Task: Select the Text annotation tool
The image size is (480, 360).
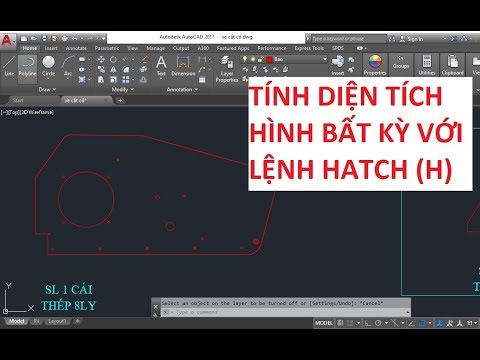Action: point(161,66)
